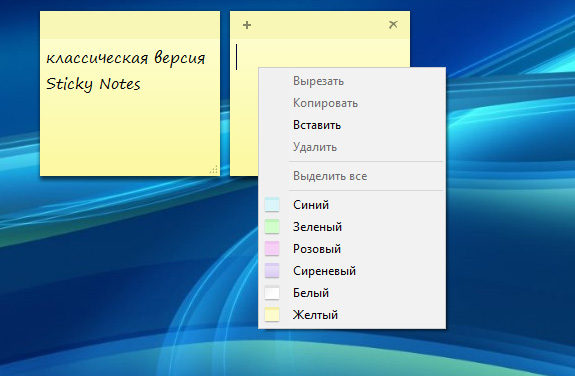Click the blue swatch next to Синий
This screenshot has width=575, height=376.
(272, 205)
